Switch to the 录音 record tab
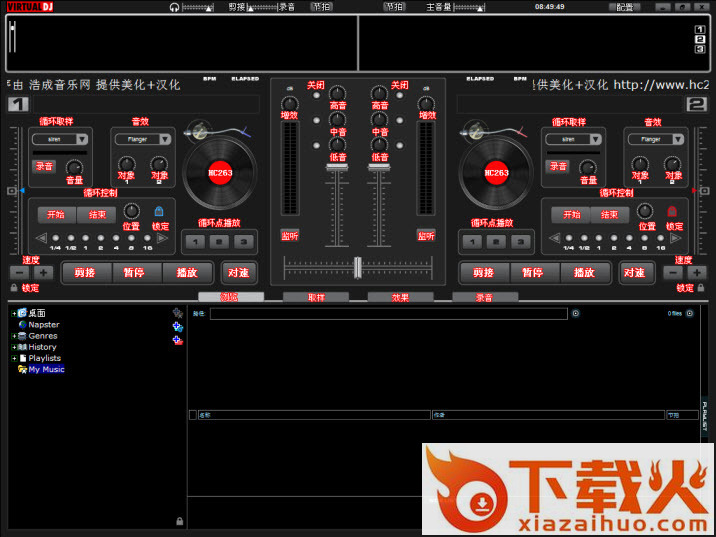 (x=485, y=297)
